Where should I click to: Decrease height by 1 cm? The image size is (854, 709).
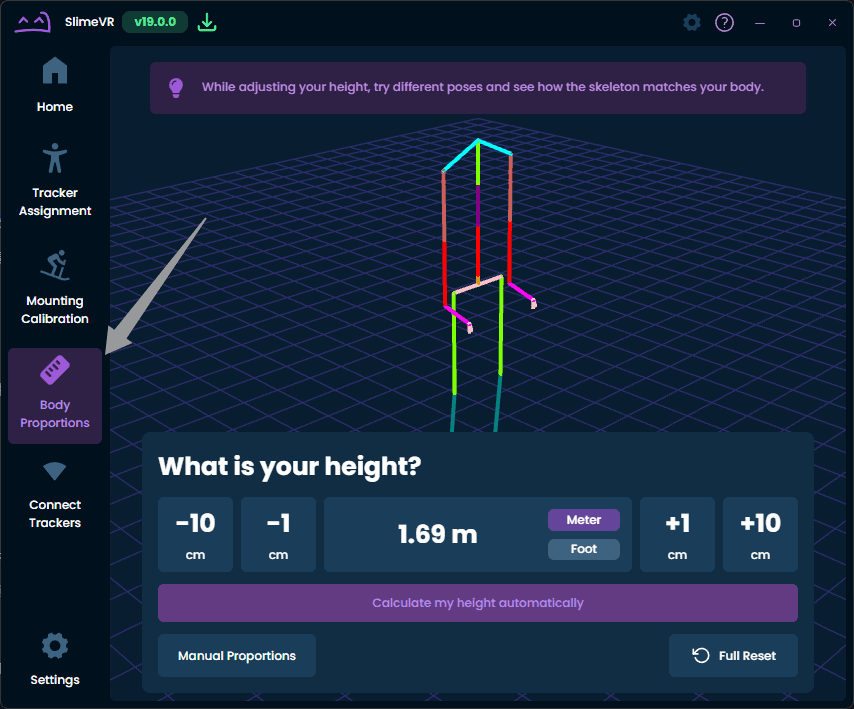tap(278, 534)
